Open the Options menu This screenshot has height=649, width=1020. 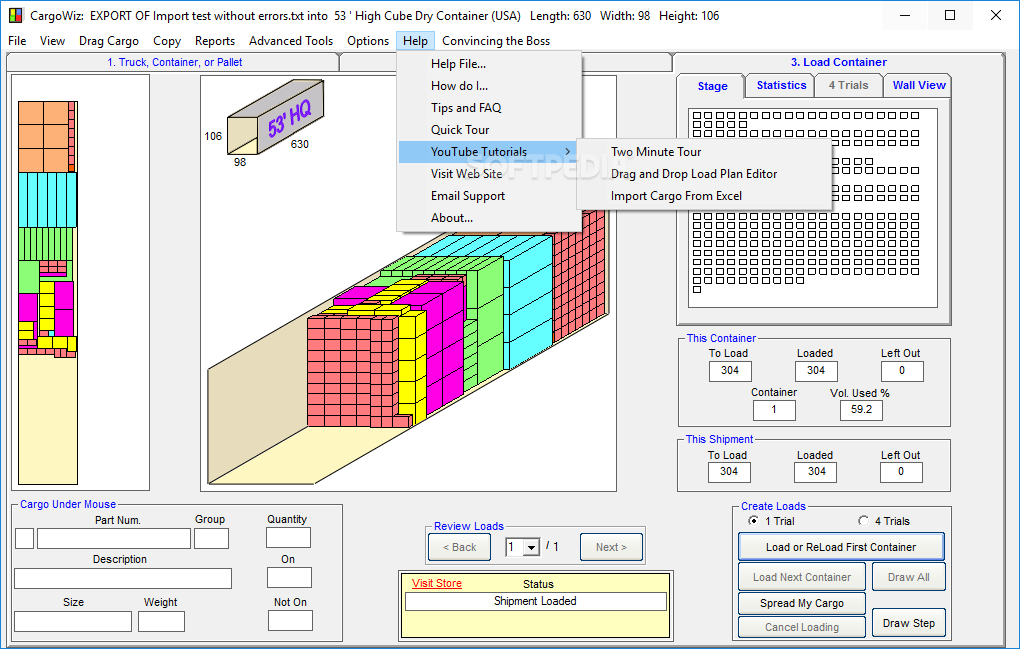[368, 41]
